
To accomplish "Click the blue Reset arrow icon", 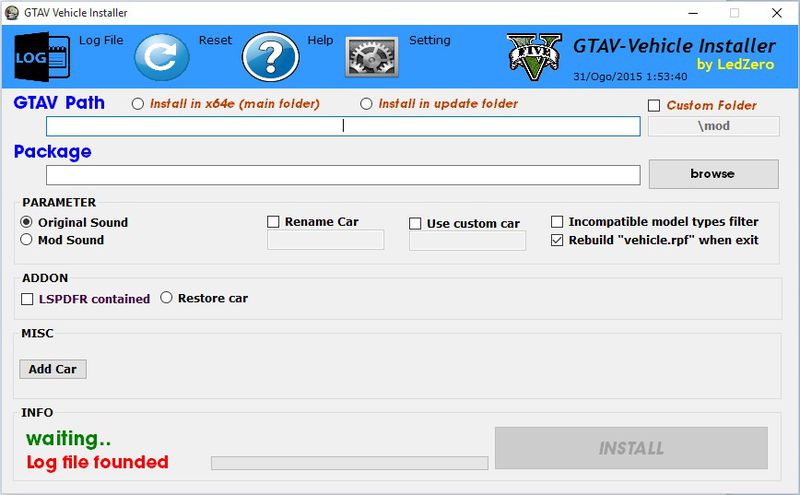I will coord(162,57).
